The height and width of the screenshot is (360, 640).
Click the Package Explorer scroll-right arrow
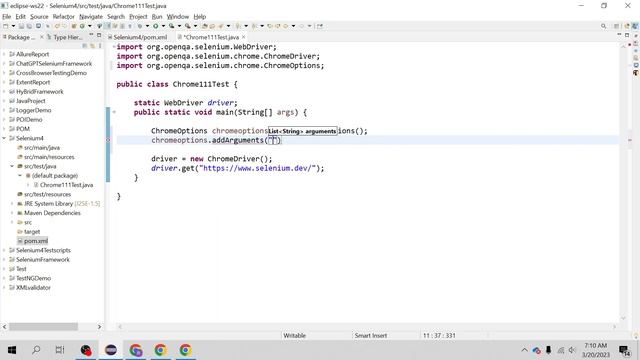[99, 327]
